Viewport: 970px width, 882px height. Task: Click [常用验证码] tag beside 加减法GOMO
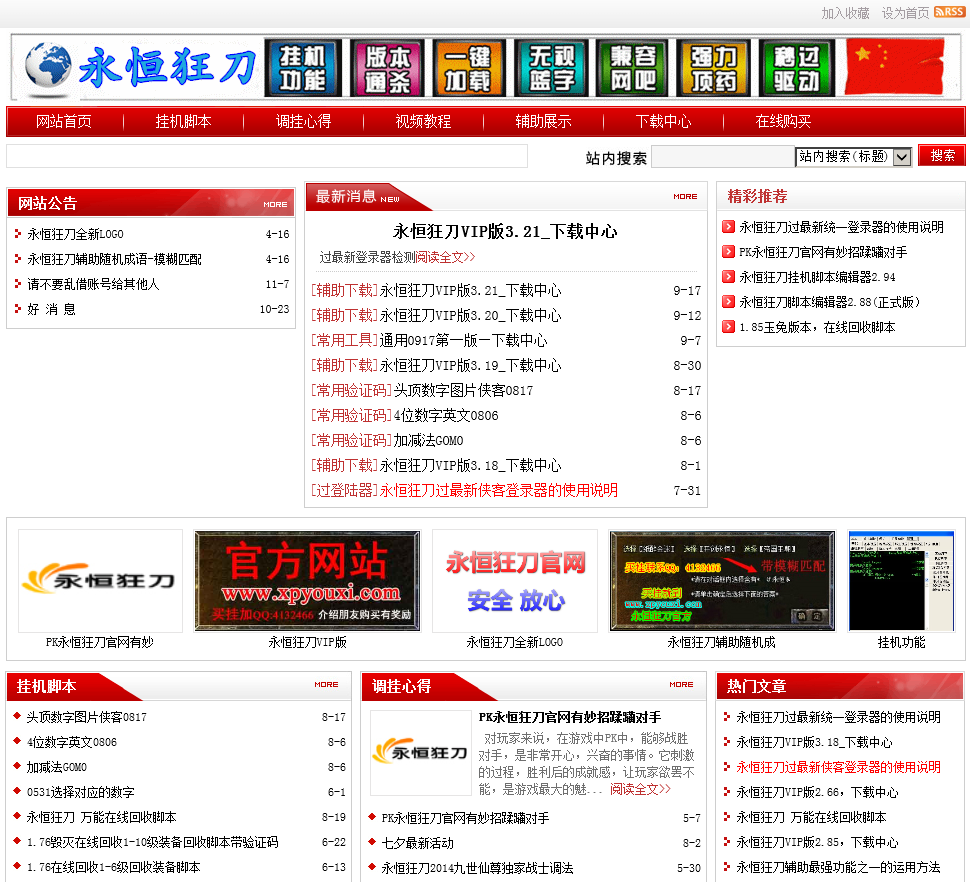point(351,440)
